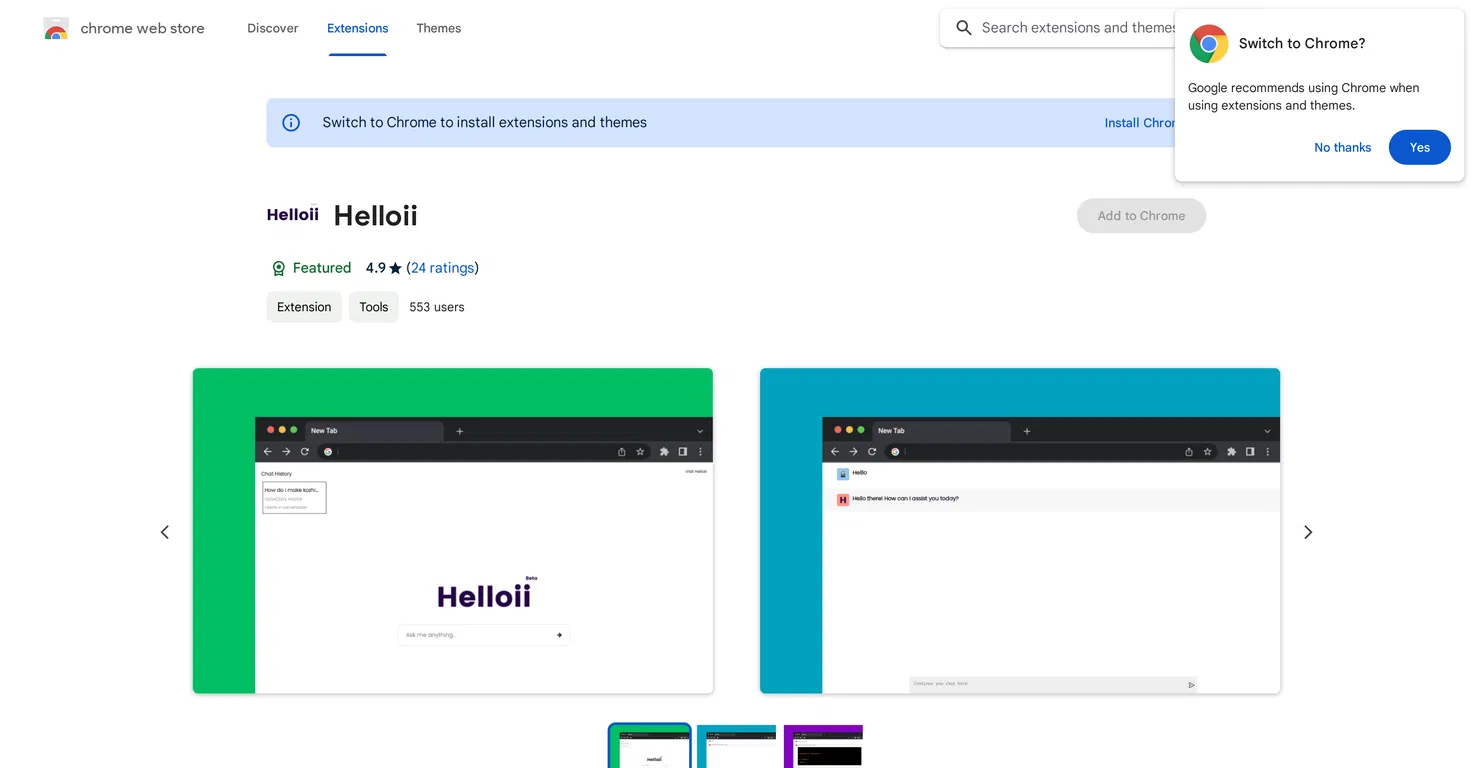Open the 24 ratings link
The image size is (1473, 768).
tap(442, 268)
